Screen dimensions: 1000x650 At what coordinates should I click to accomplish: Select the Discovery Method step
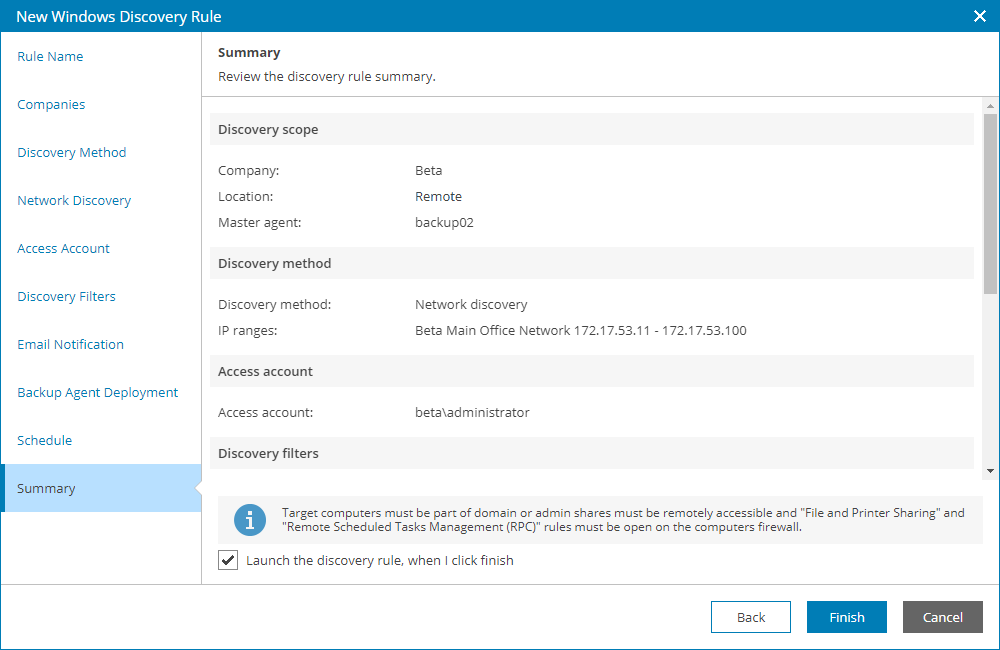point(71,152)
